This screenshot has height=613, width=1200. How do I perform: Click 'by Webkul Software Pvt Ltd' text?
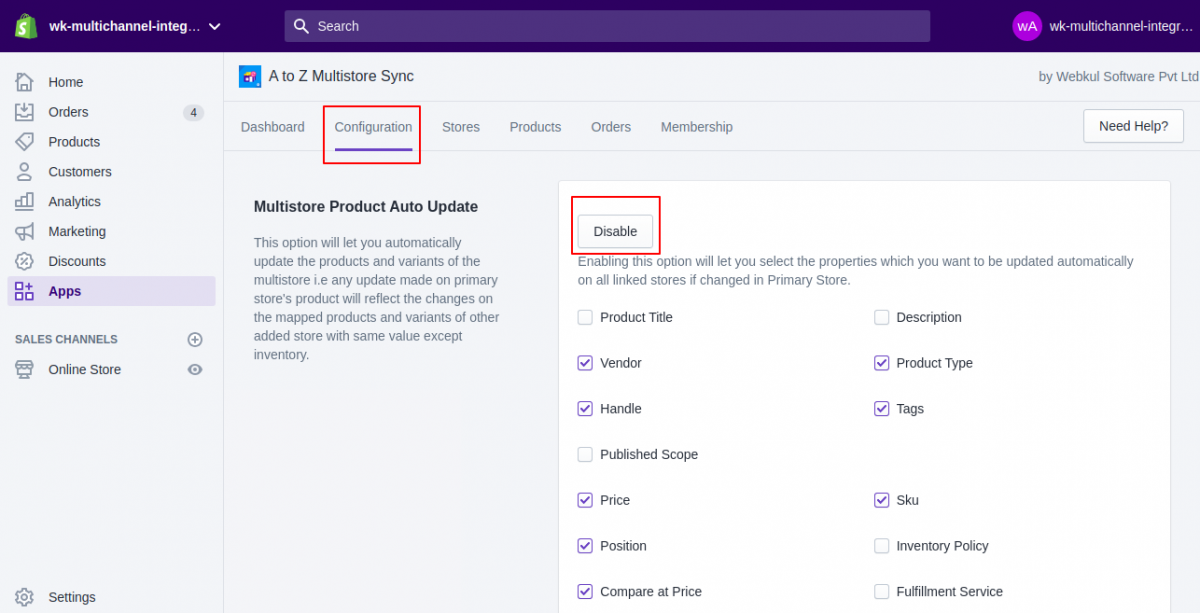[x=1118, y=76]
